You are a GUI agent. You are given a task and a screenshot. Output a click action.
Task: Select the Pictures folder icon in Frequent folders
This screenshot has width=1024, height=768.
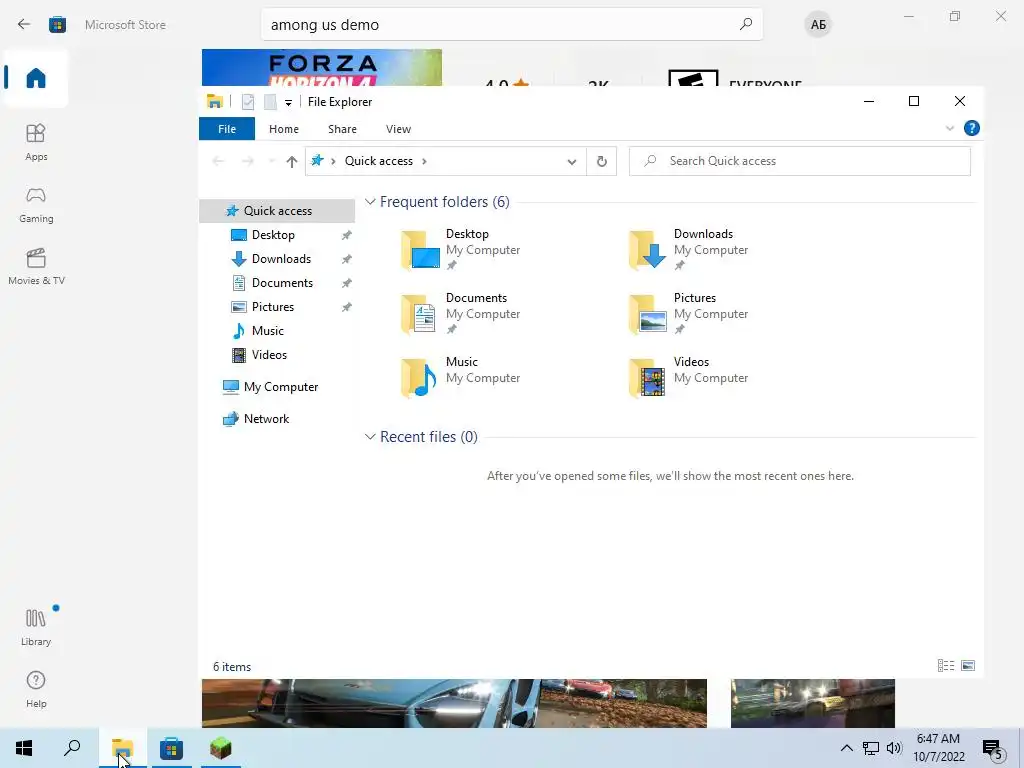pos(647,313)
